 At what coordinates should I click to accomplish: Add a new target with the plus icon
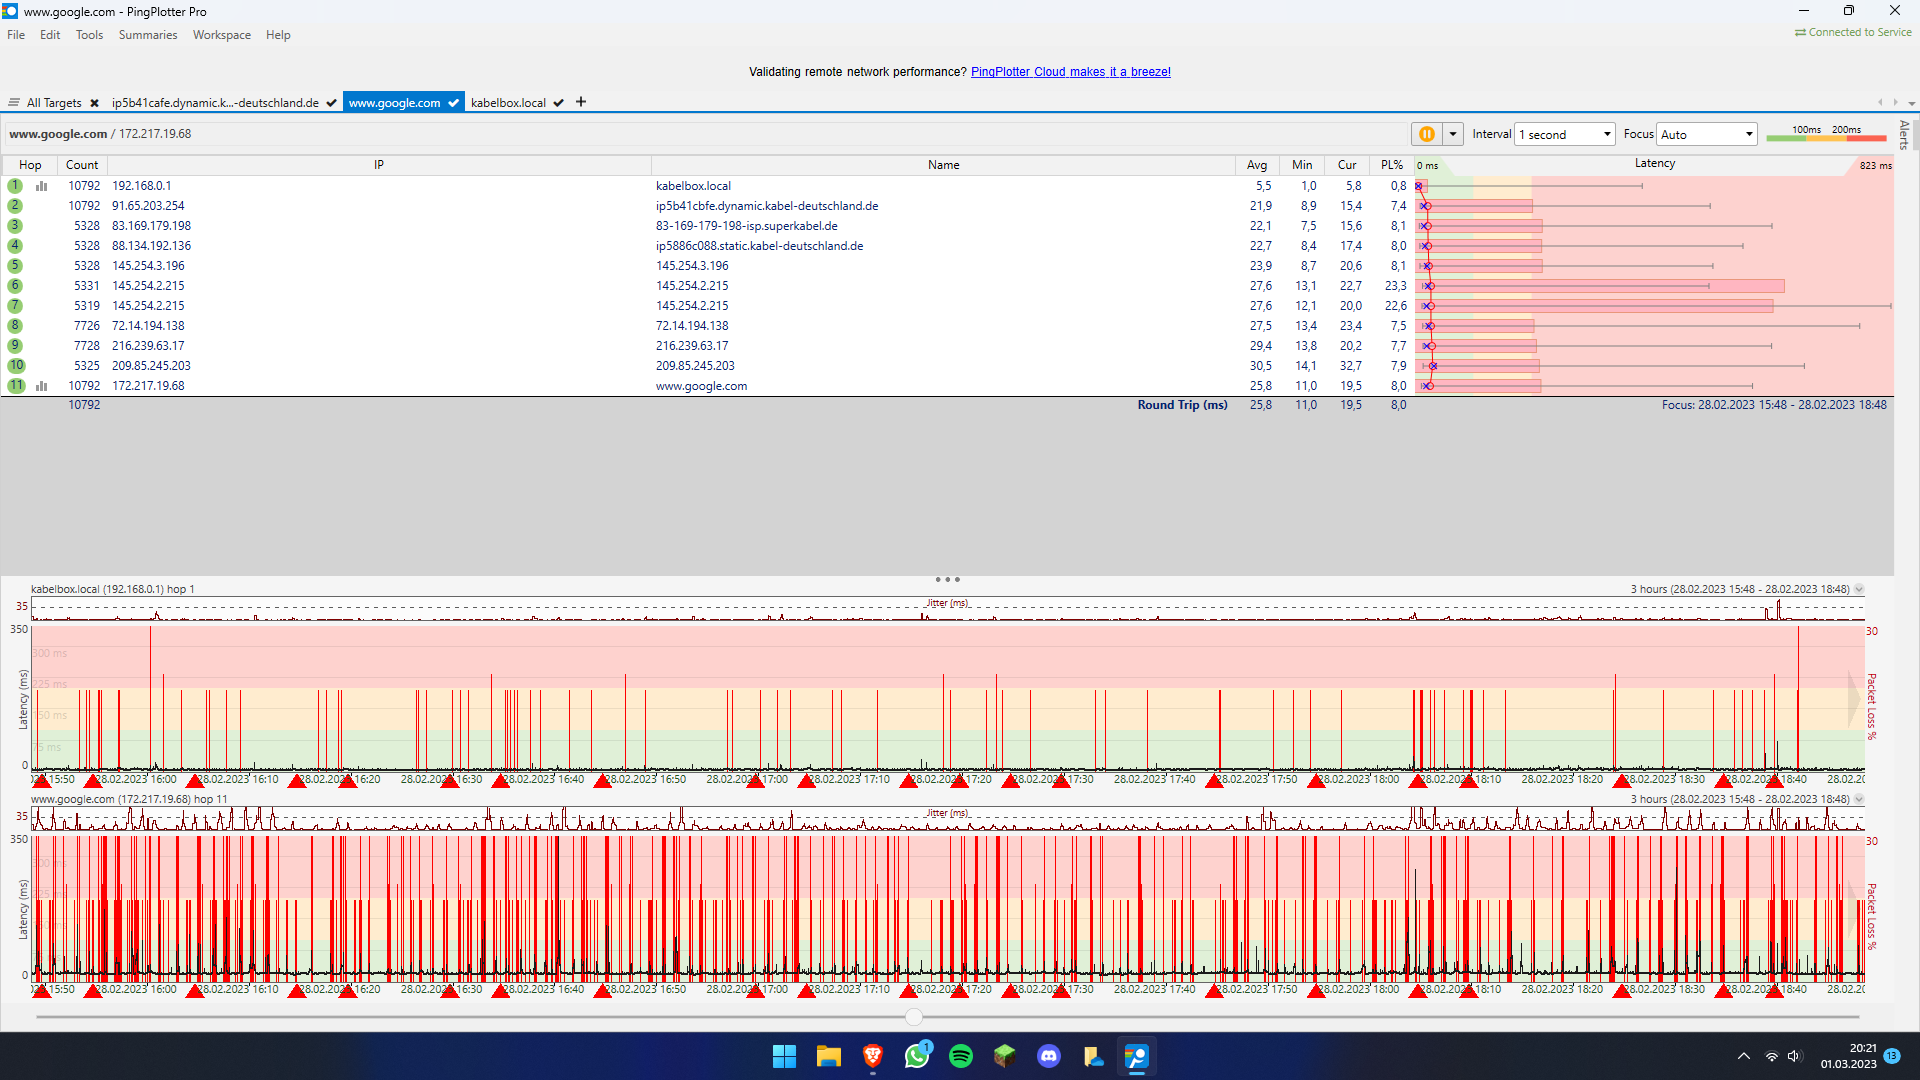pos(580,101)
